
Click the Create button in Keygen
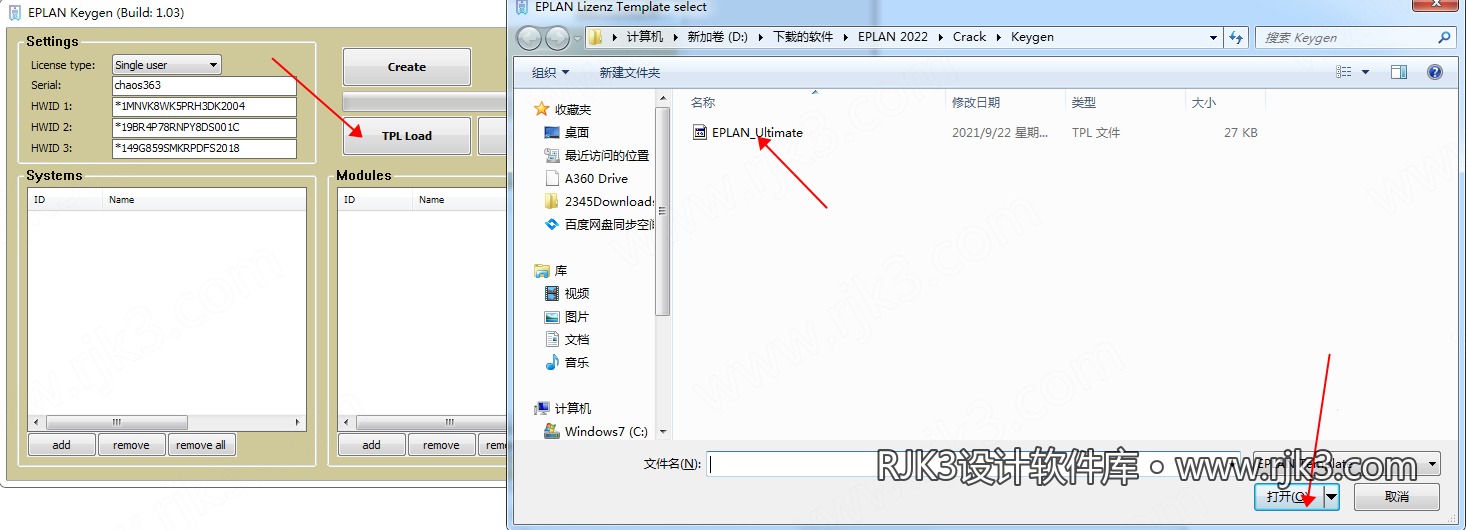point(406,67)
